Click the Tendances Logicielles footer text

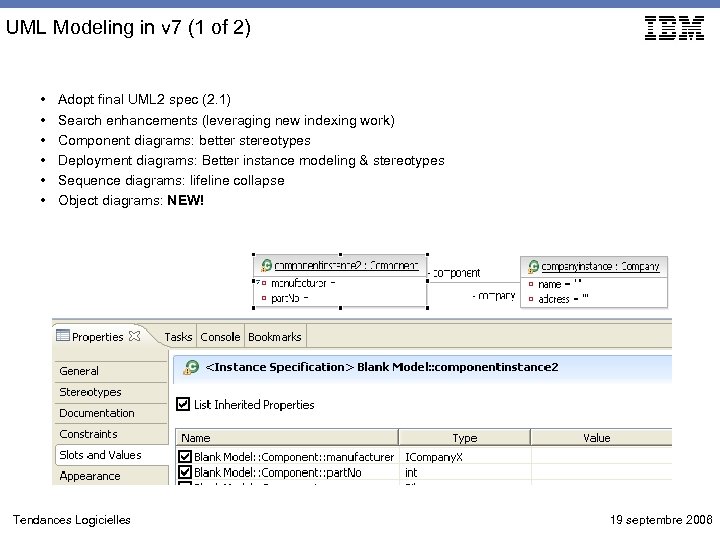72,520
